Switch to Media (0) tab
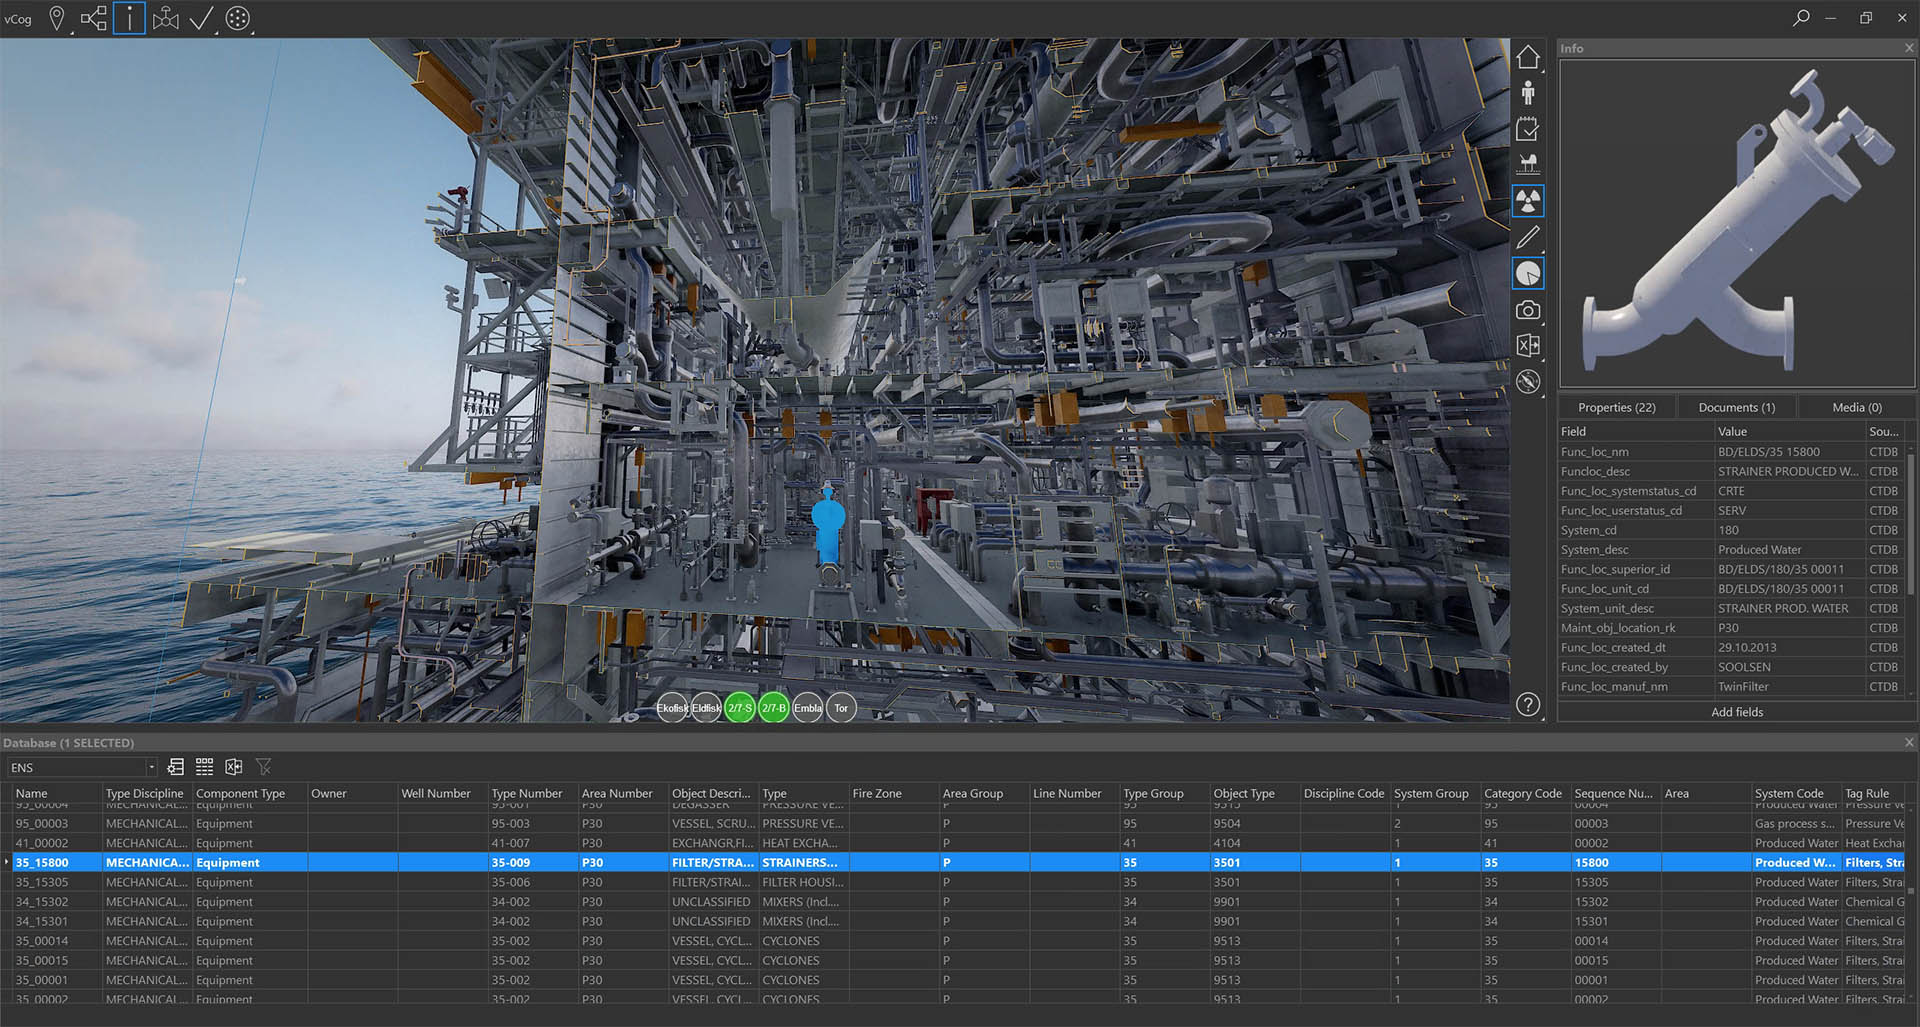This screenshot has height=1027, width=1920. pos(1857,407)
